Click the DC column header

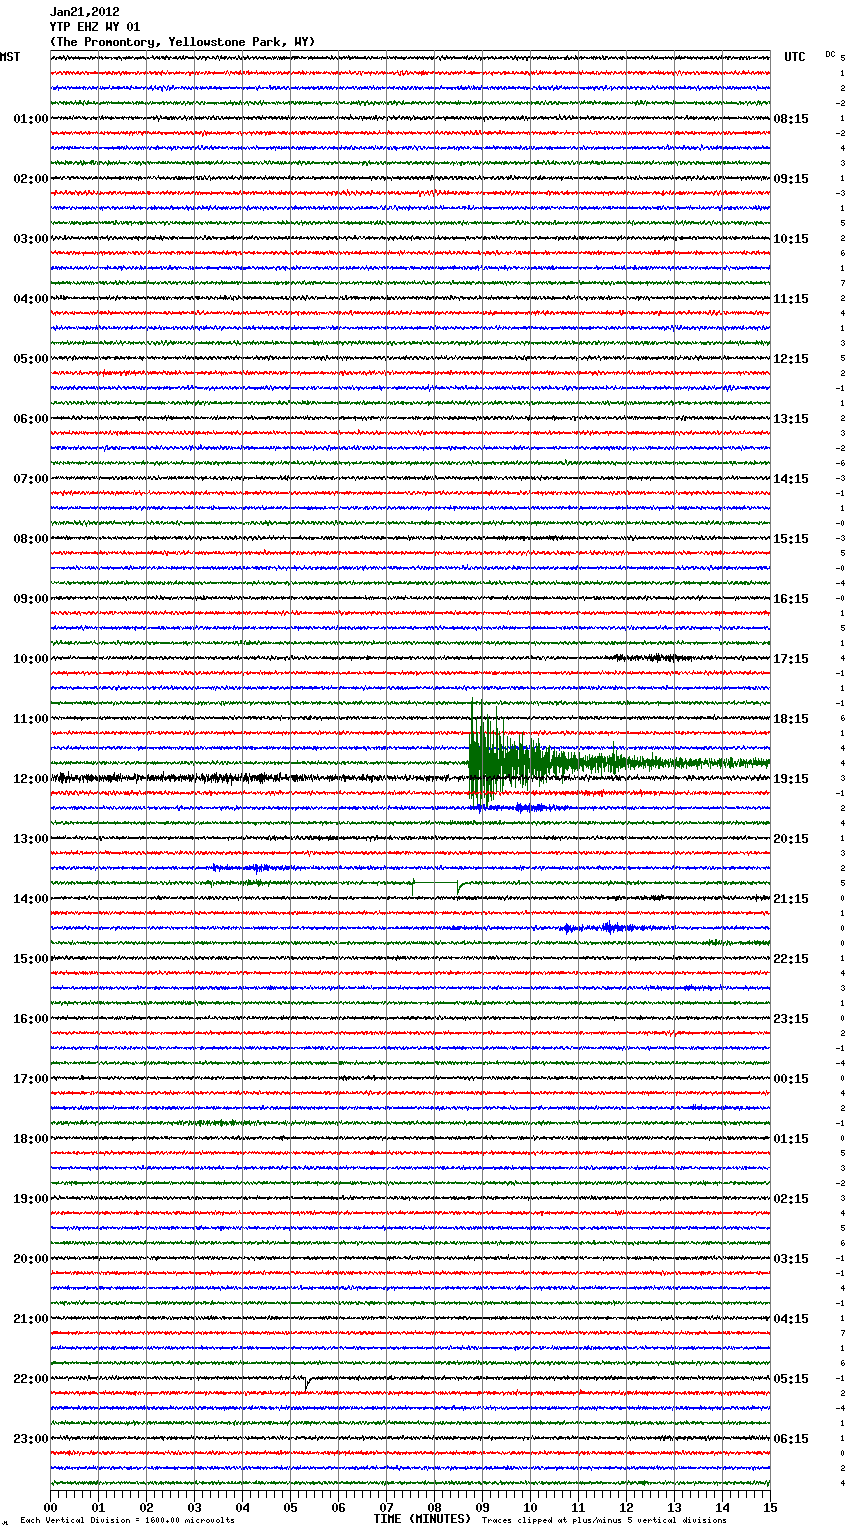click(830, 54)
